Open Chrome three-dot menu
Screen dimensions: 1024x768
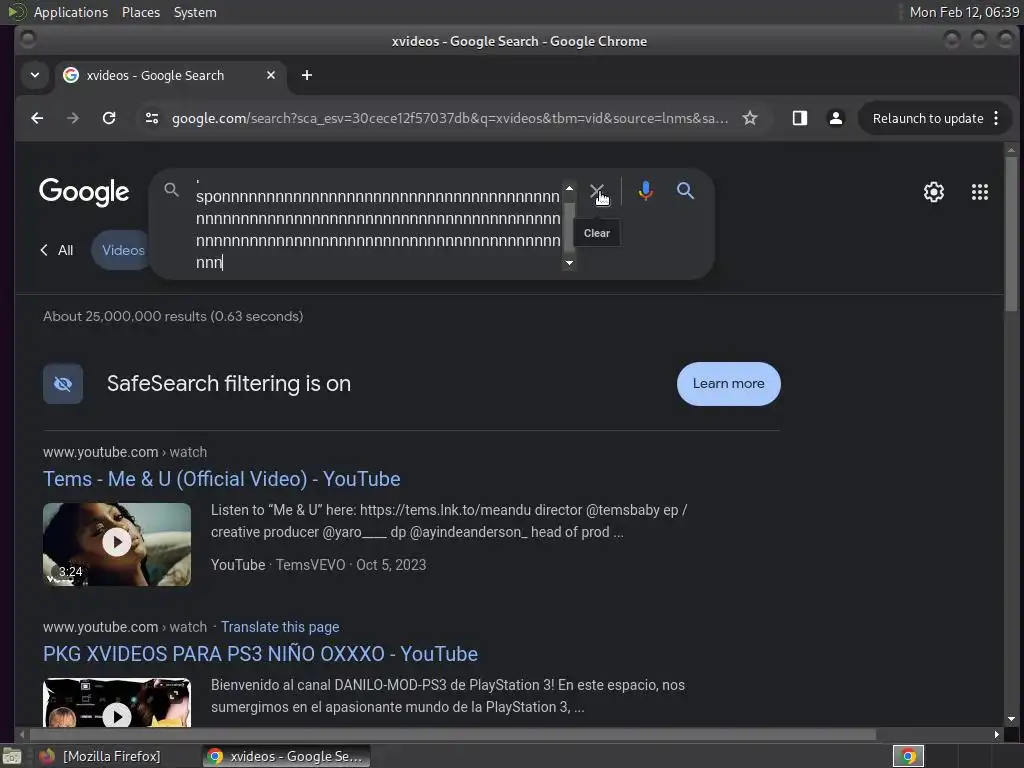996,118
